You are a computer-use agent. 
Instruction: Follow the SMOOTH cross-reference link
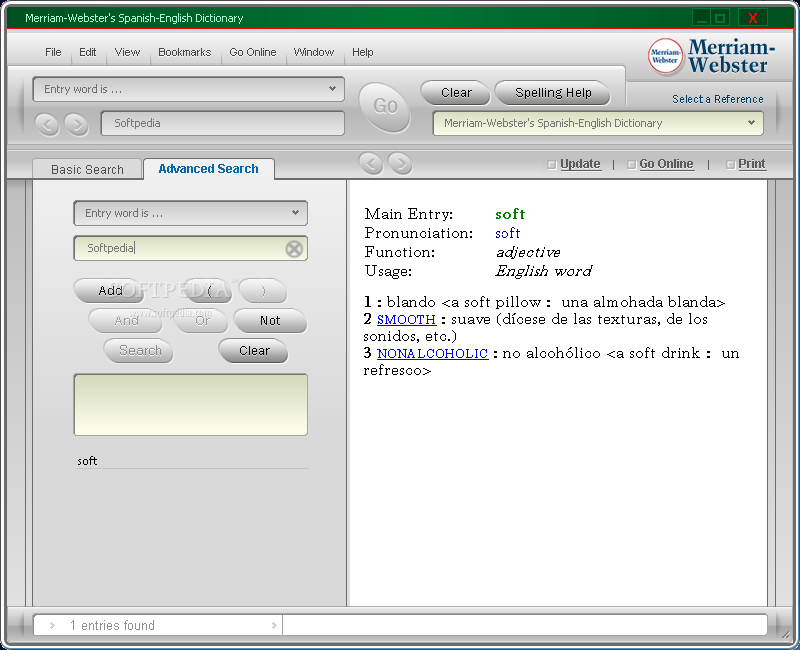406,319
